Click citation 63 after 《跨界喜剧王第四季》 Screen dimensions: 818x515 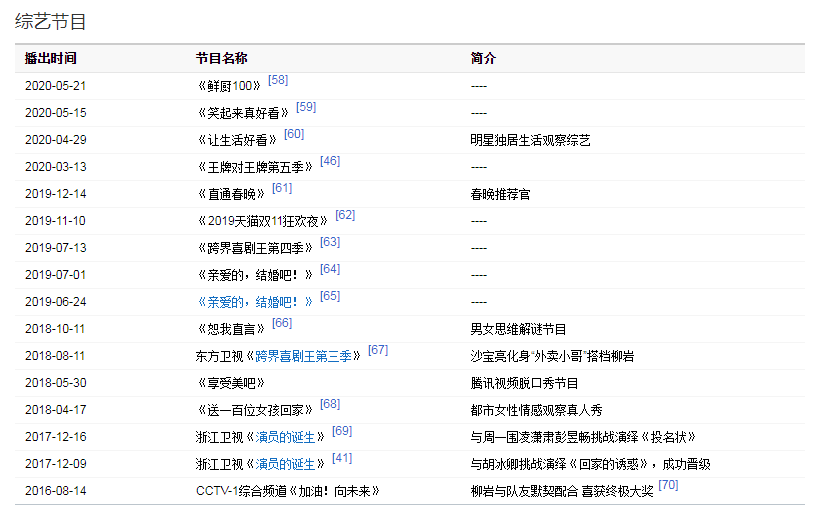tap(330, 242)
